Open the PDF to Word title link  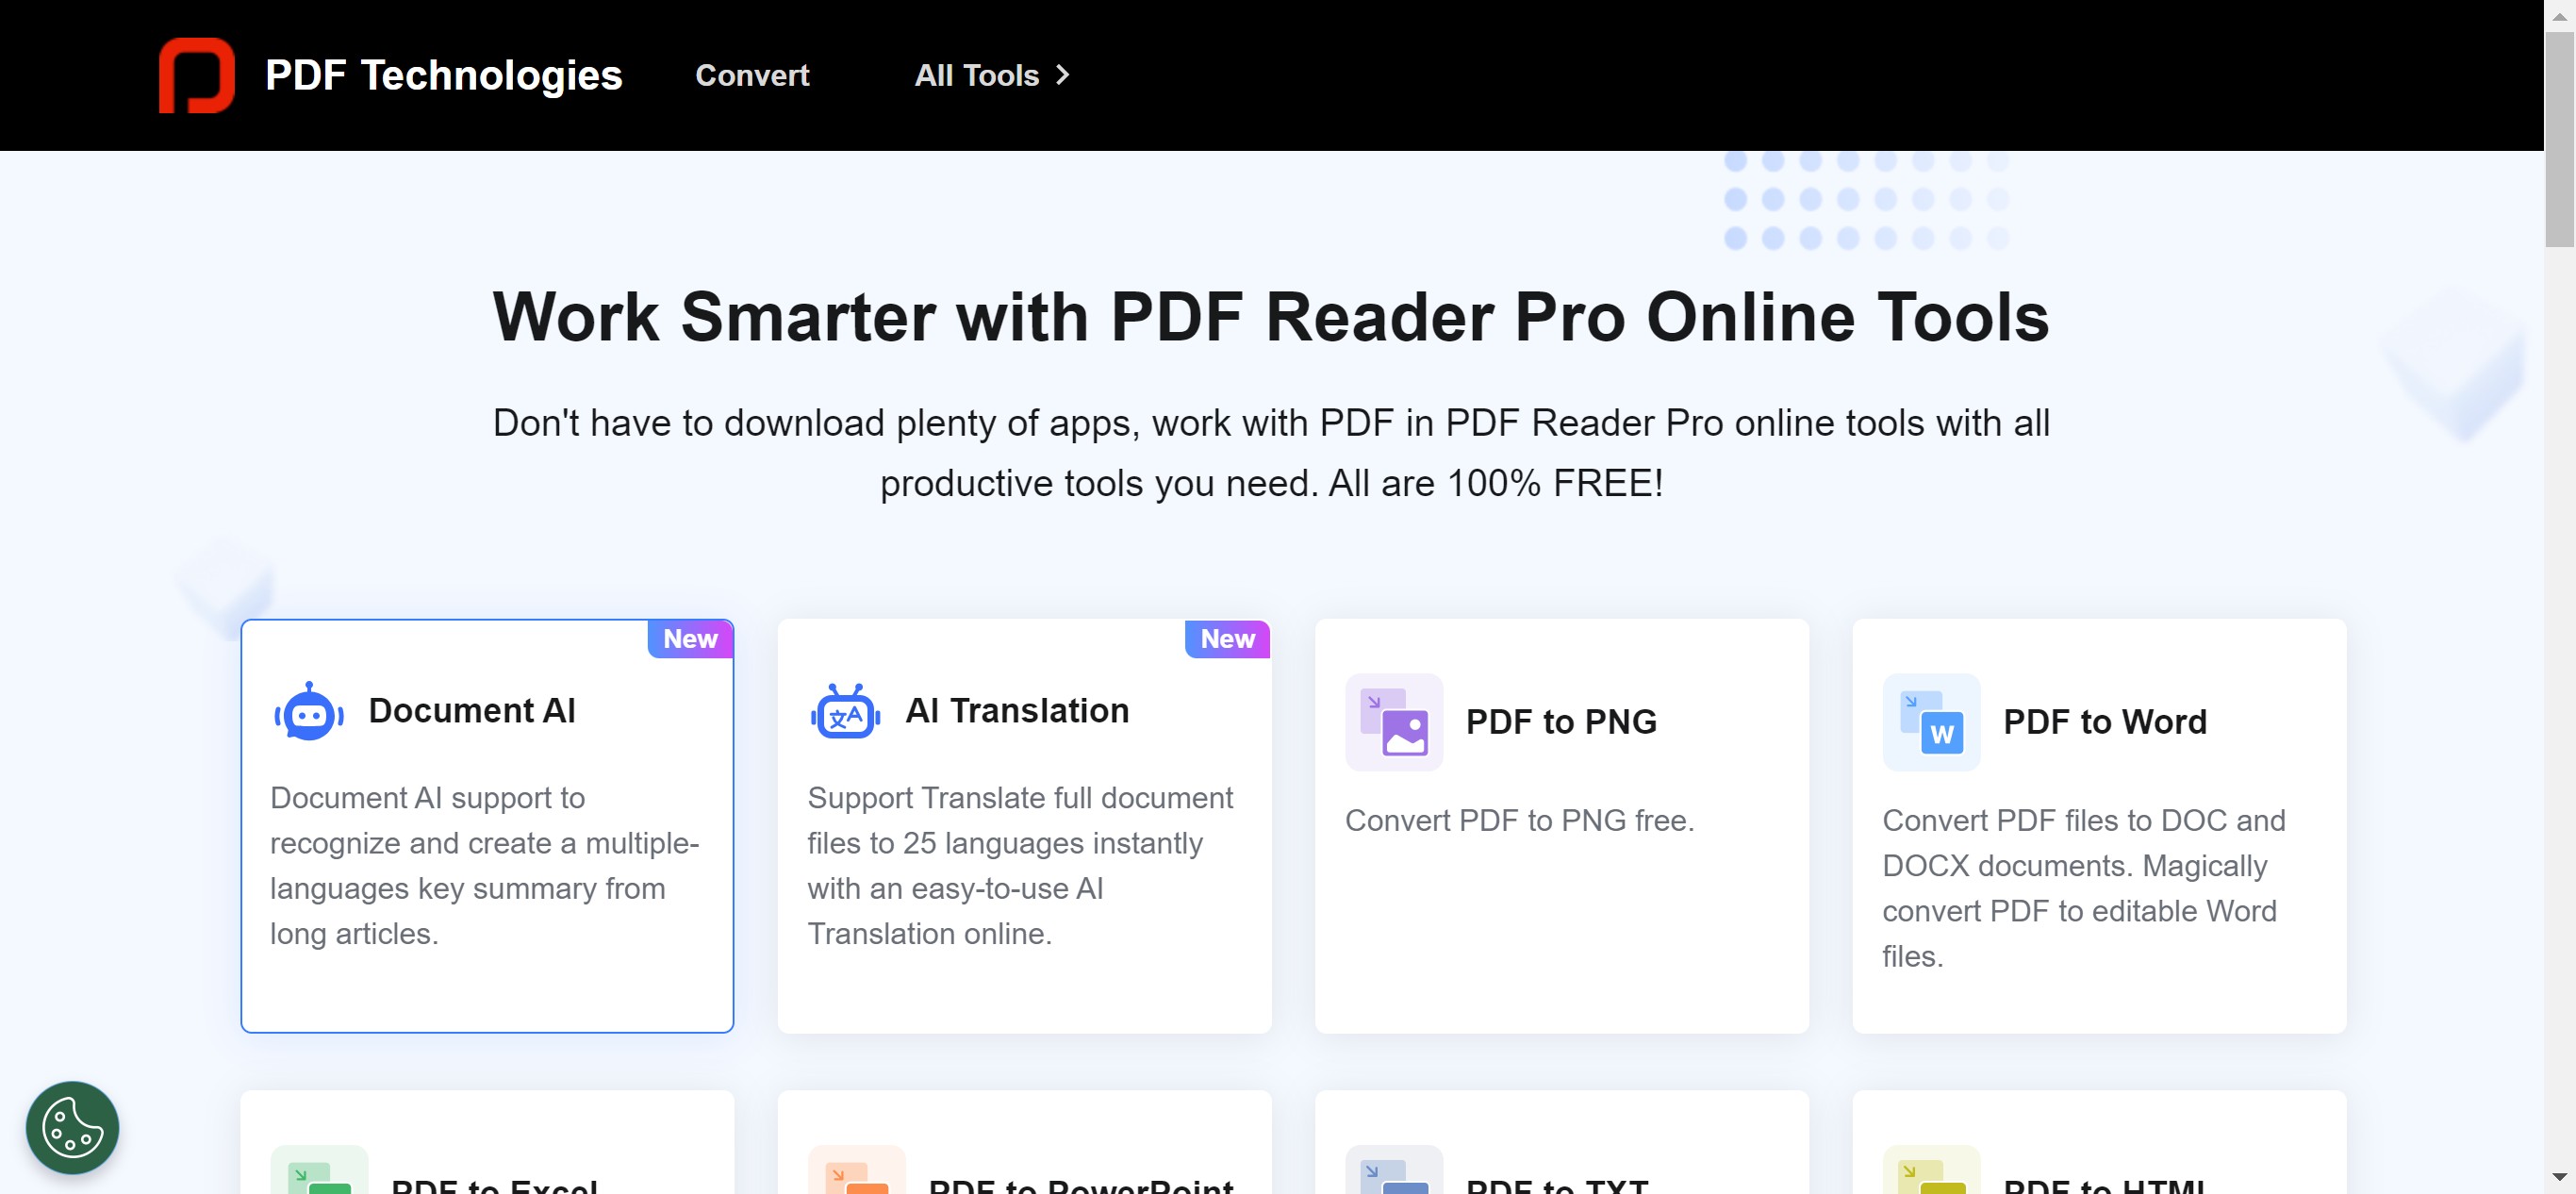pyautogui.click(x=2104, y=722)
